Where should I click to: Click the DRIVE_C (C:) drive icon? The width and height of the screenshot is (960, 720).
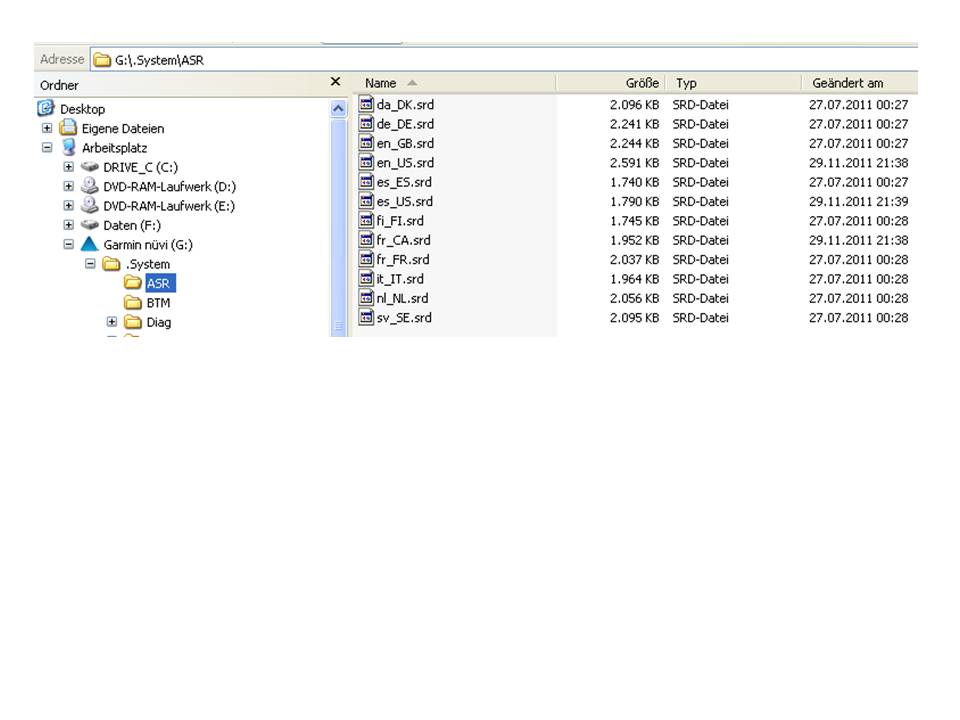coord(90,167)
